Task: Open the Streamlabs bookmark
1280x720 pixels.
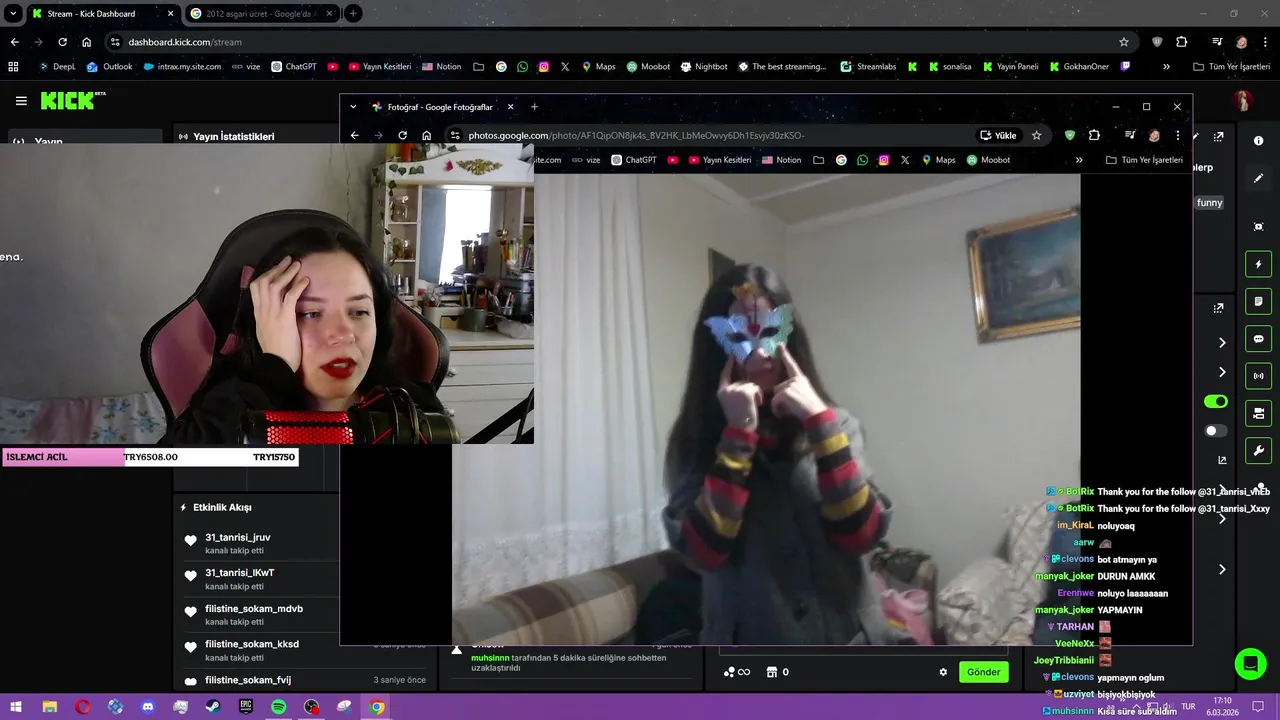Action: (868, 67)
